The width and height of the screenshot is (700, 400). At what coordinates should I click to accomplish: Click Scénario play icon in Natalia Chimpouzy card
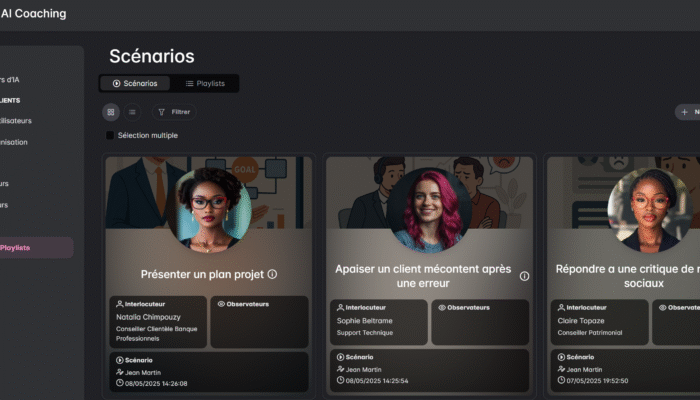pyautogui.click(x=119, y=360)
